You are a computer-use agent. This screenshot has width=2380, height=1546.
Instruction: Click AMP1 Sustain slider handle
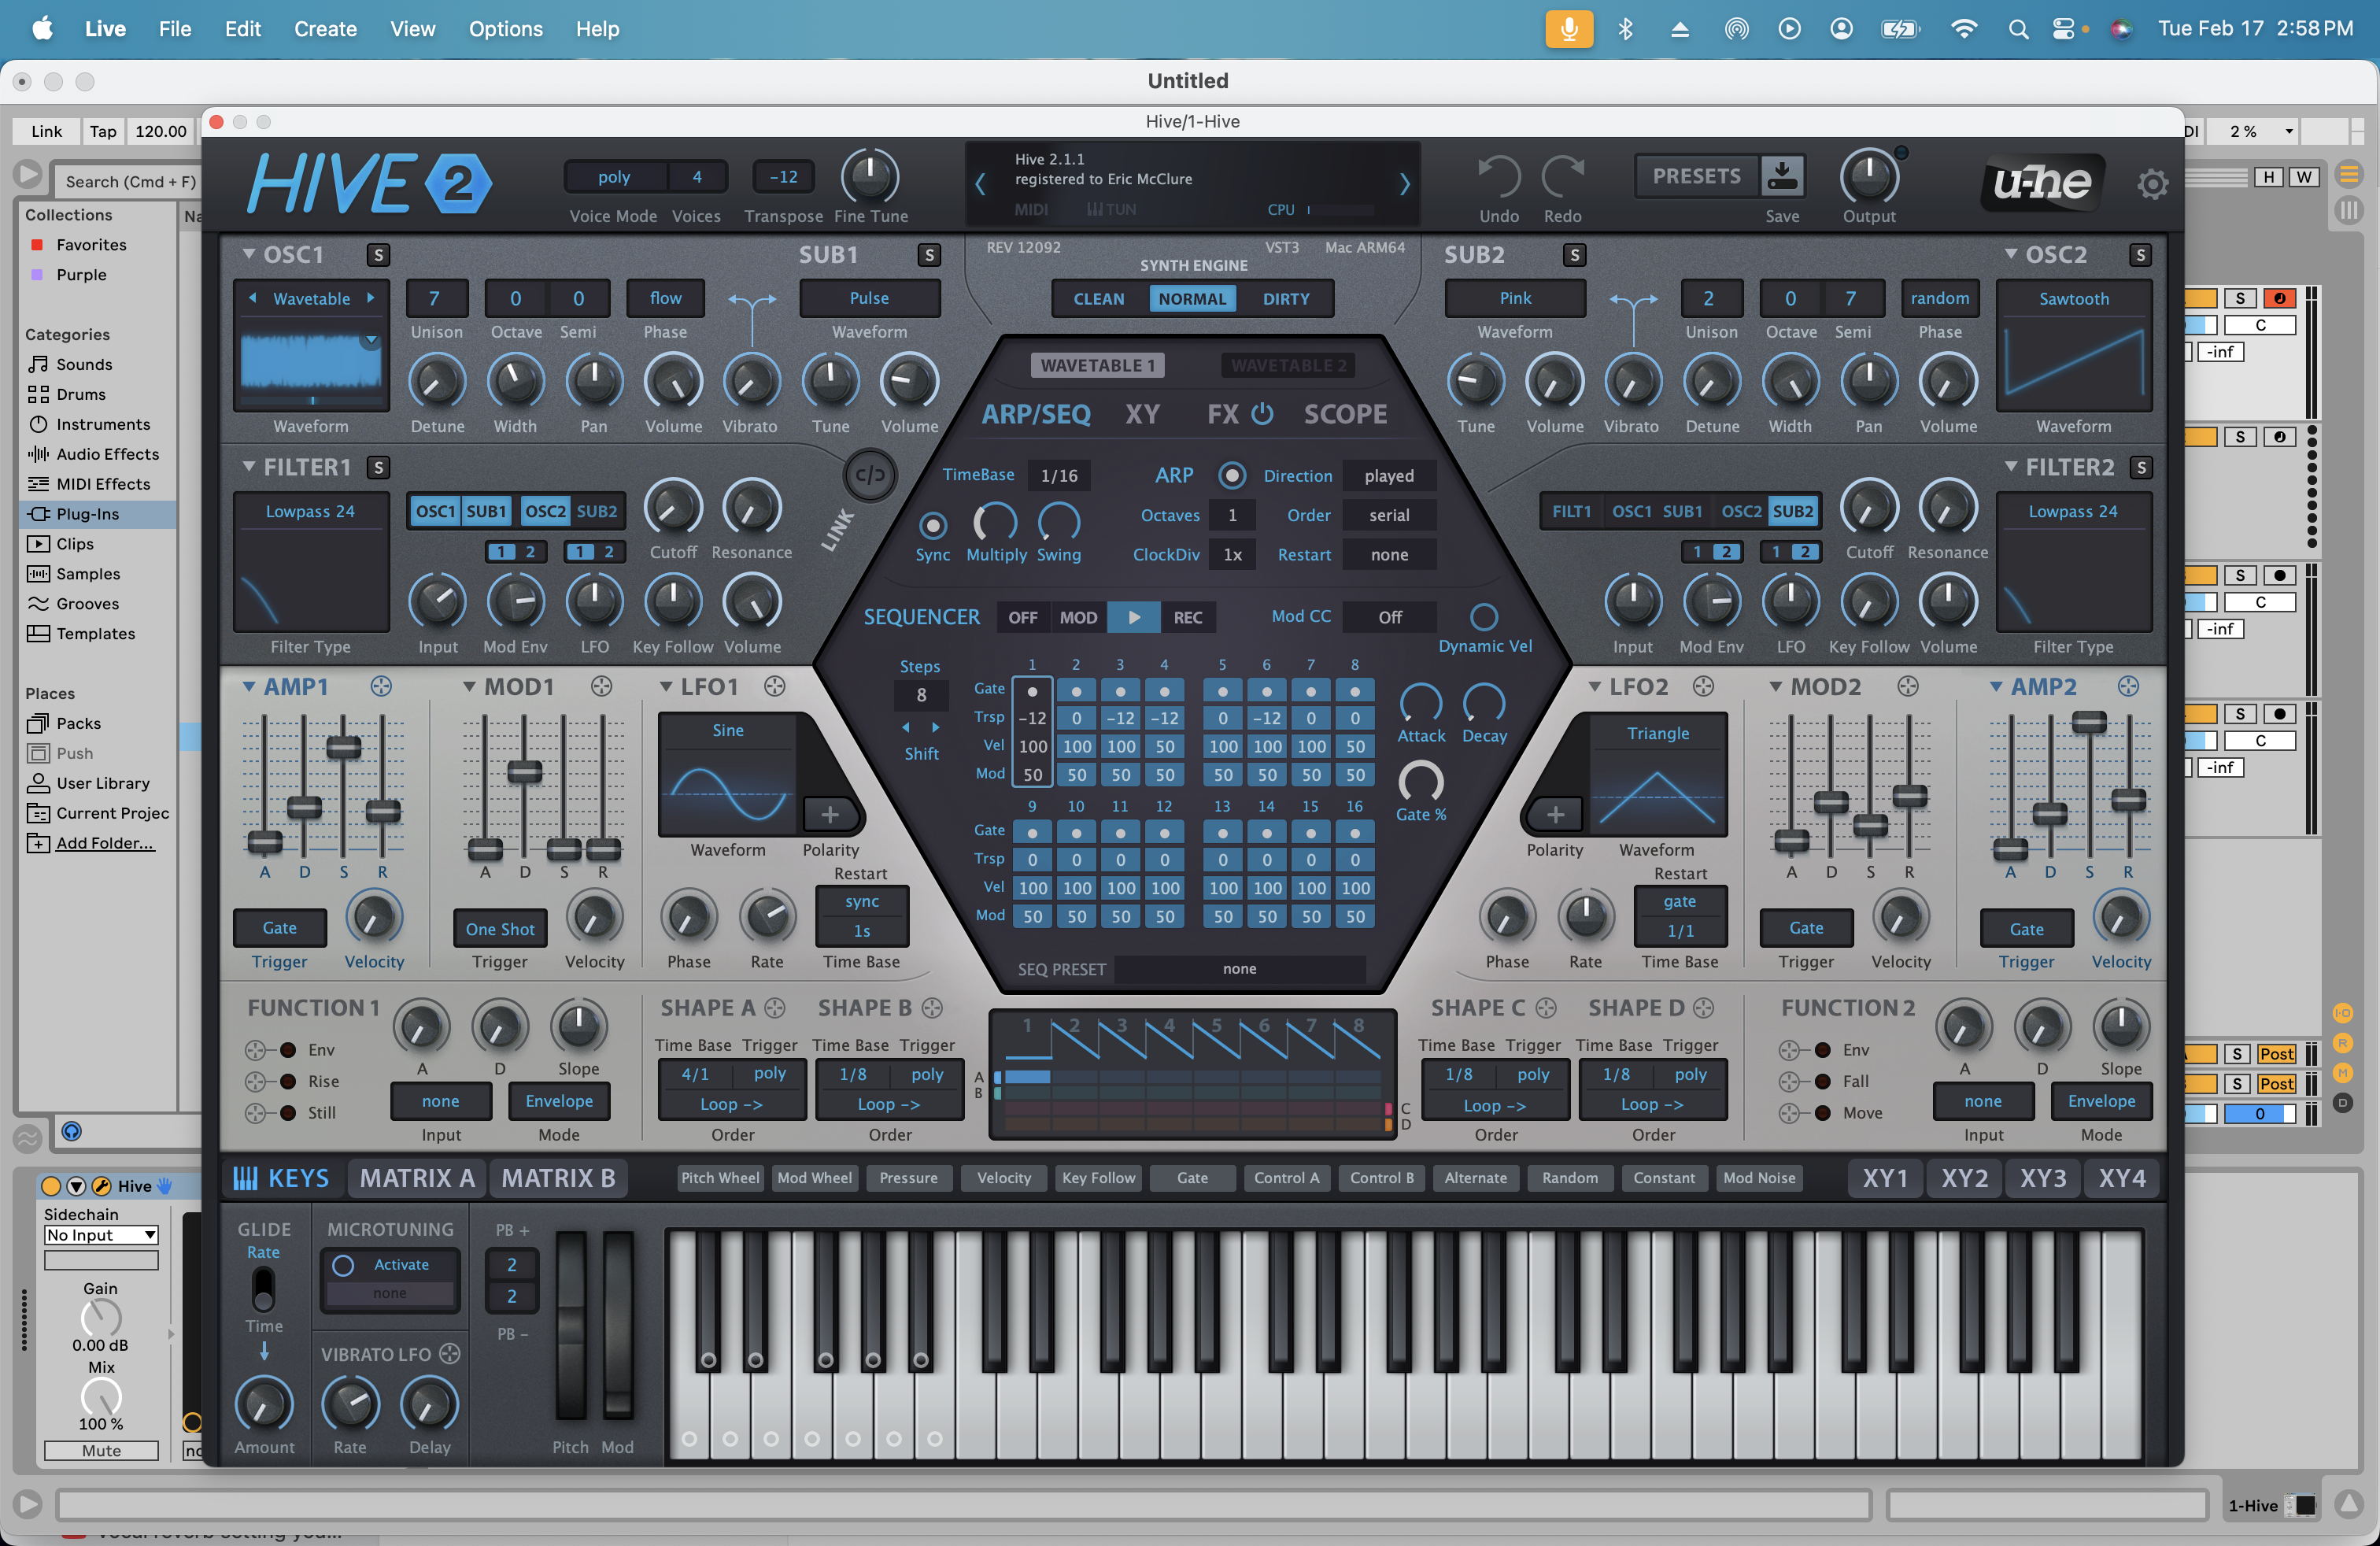coord(343,747)
